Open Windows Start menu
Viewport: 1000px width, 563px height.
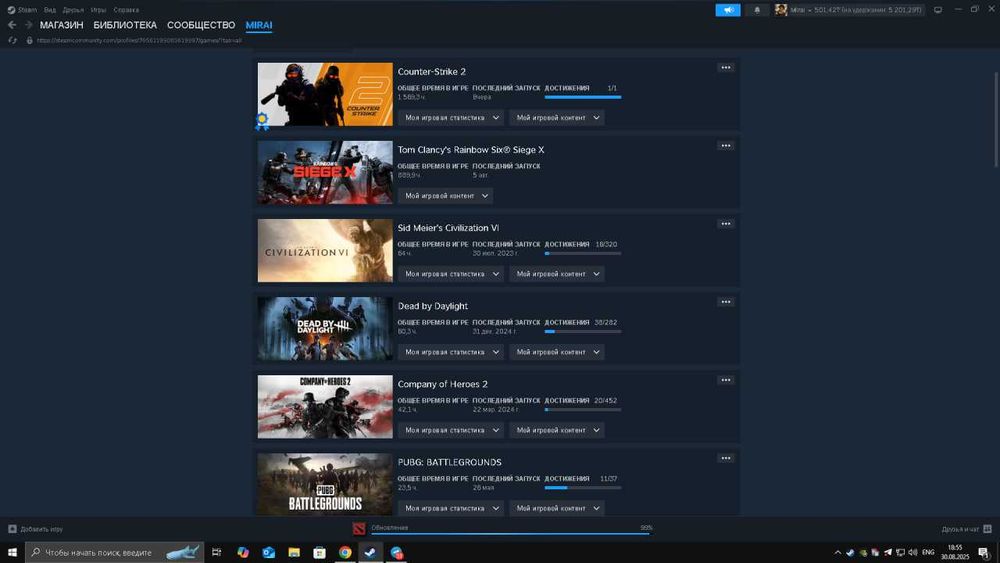point(12,552)
